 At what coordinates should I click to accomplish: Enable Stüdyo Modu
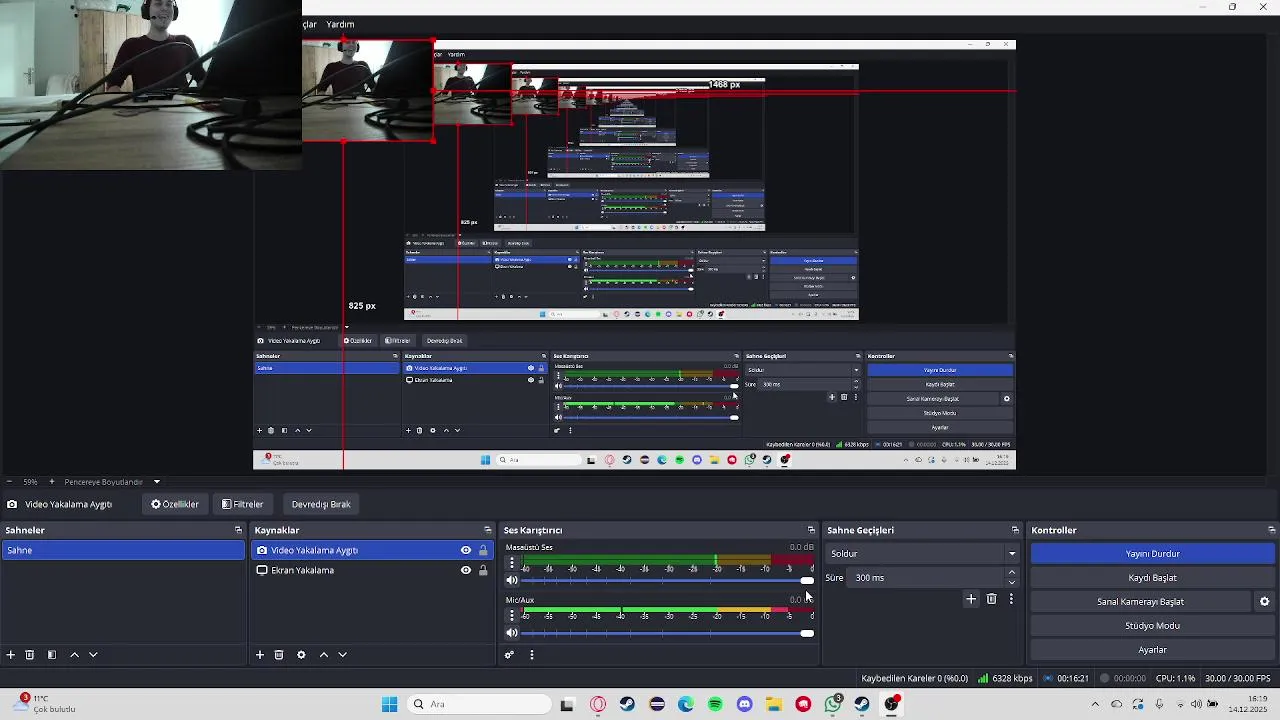1153,626
